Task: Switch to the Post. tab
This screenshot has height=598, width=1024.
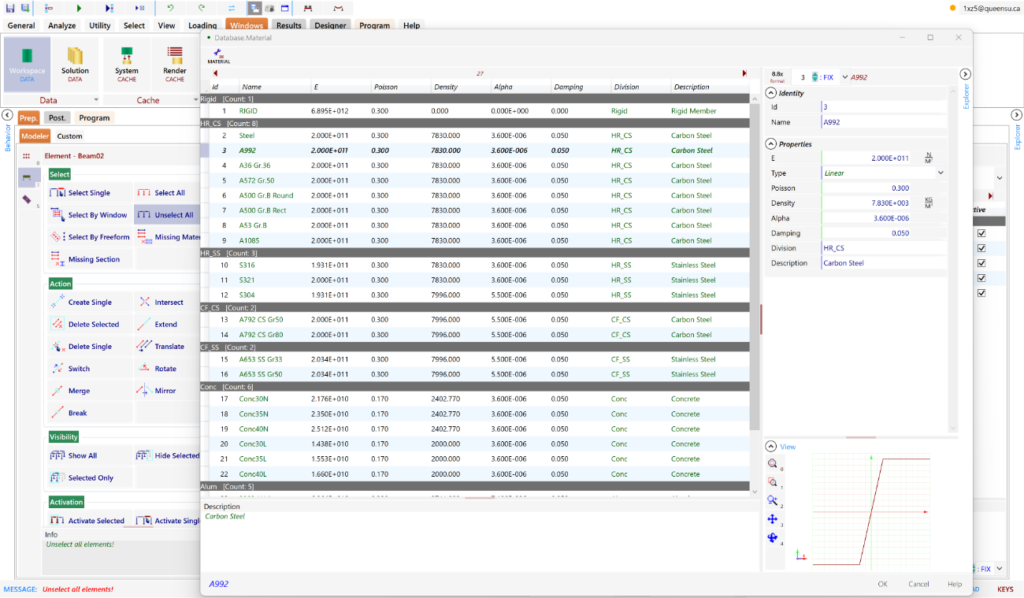Action: 57,118
